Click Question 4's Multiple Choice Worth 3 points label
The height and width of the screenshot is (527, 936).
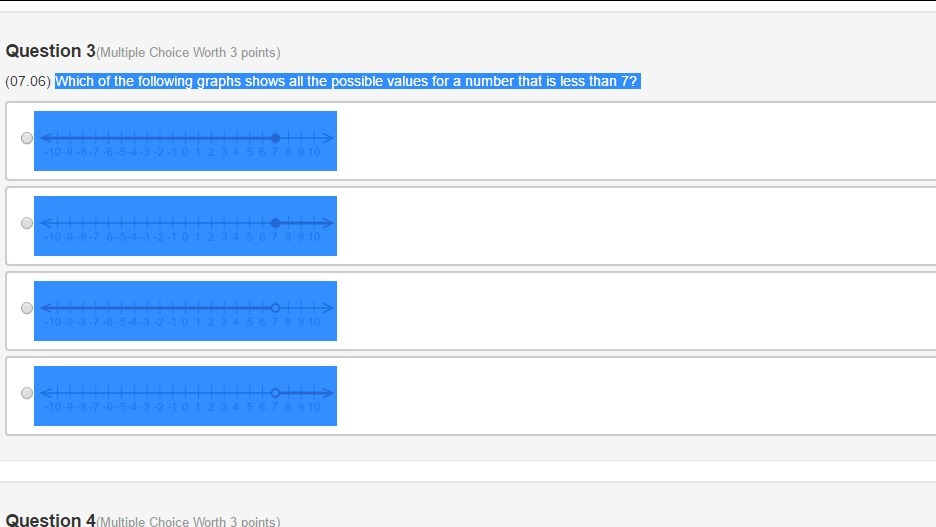[188, 521]
